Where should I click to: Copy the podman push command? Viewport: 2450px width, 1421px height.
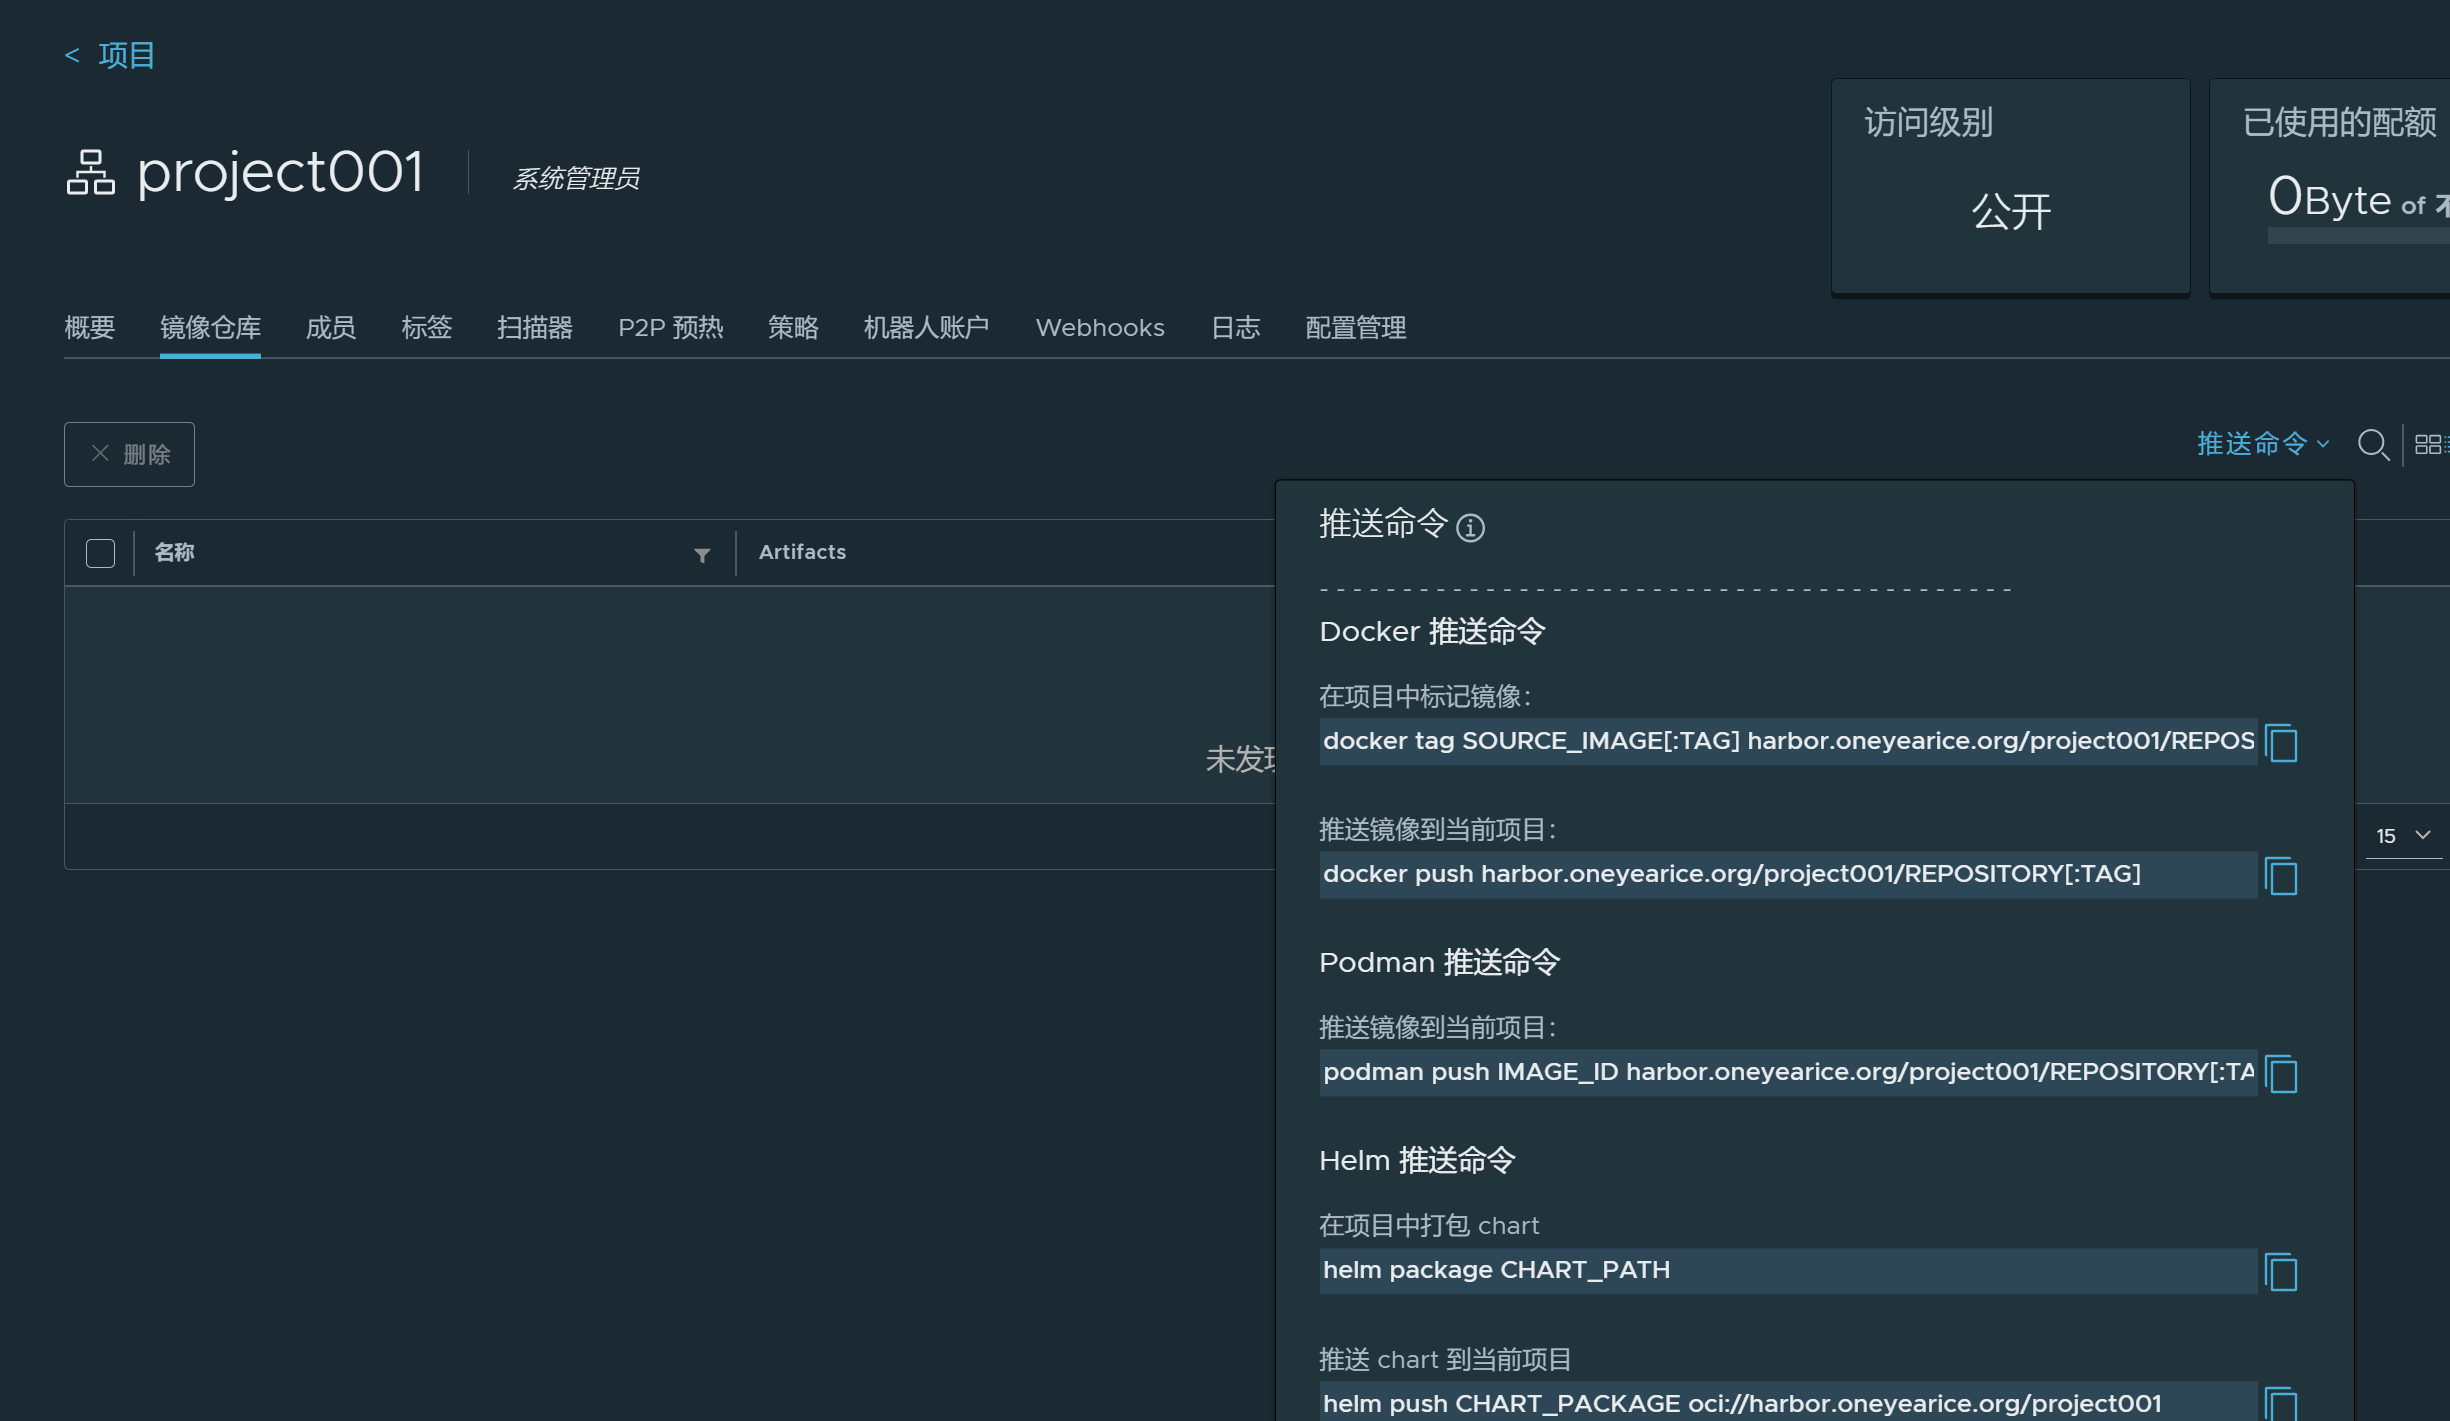(2281, 1074)
